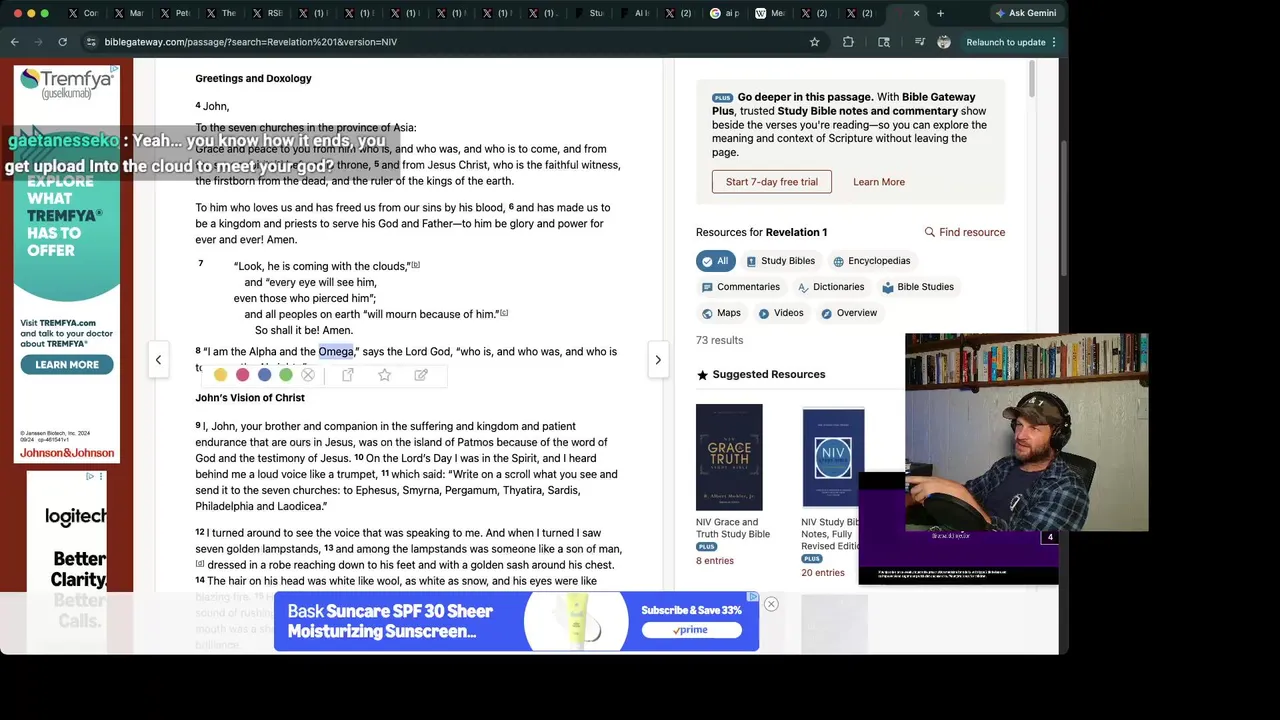Click the share icon in verse toolbar
Image resolution: width=1280 pixels, height=720 pixels.
(x=348, y=375)
